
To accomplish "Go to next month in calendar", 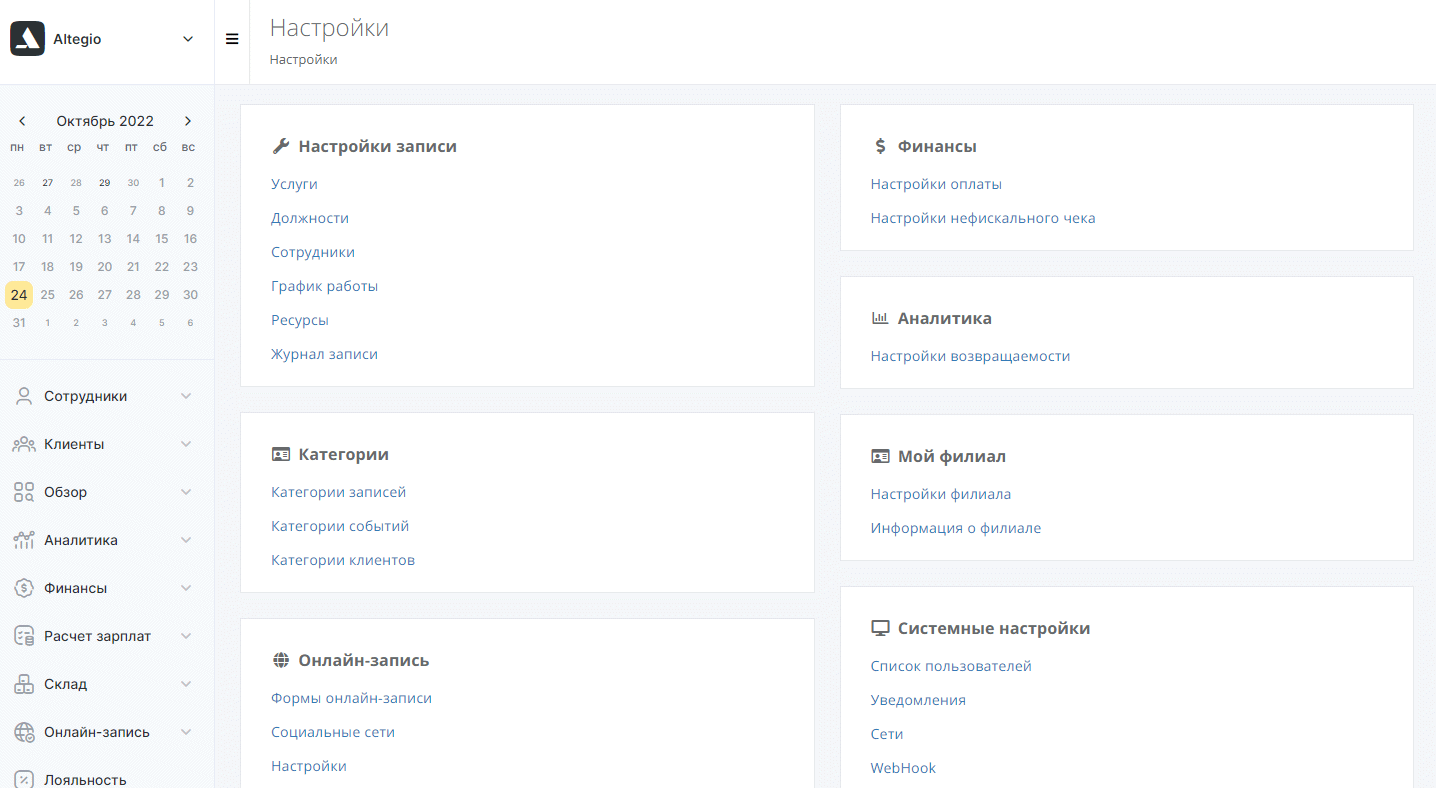I will (x=188, y=121).
